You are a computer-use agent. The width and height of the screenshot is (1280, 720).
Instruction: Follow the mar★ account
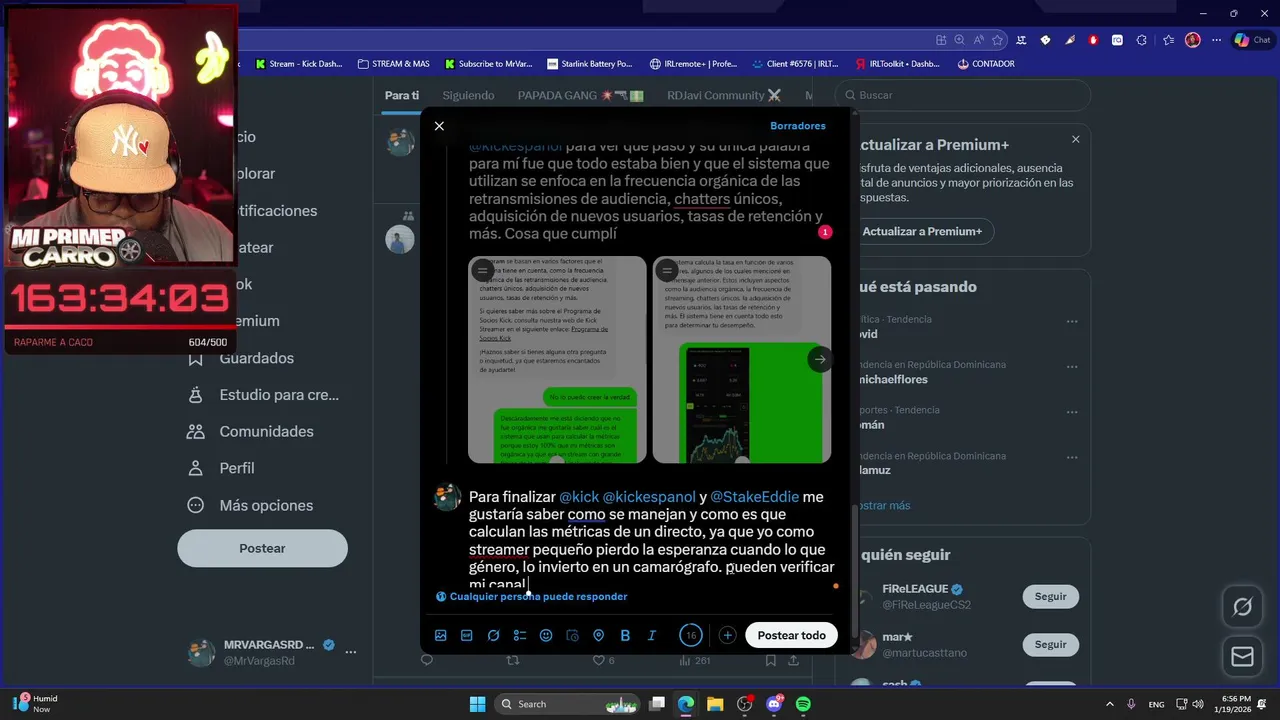[x=1050, y=645]
